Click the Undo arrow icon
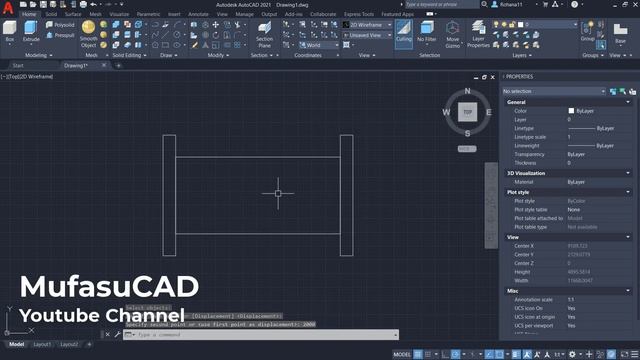This screenshot has height=360, width=640. click(93, 4)
